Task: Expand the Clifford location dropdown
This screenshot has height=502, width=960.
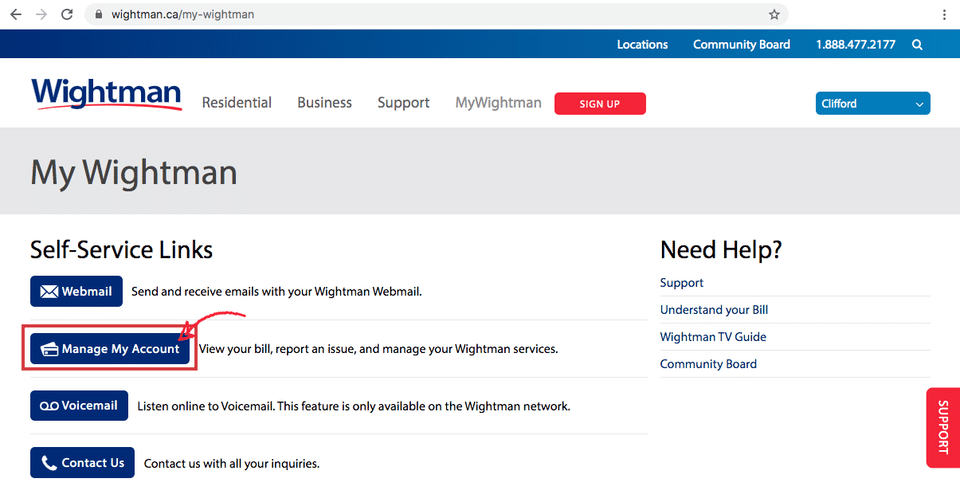Action: [872, 103]
